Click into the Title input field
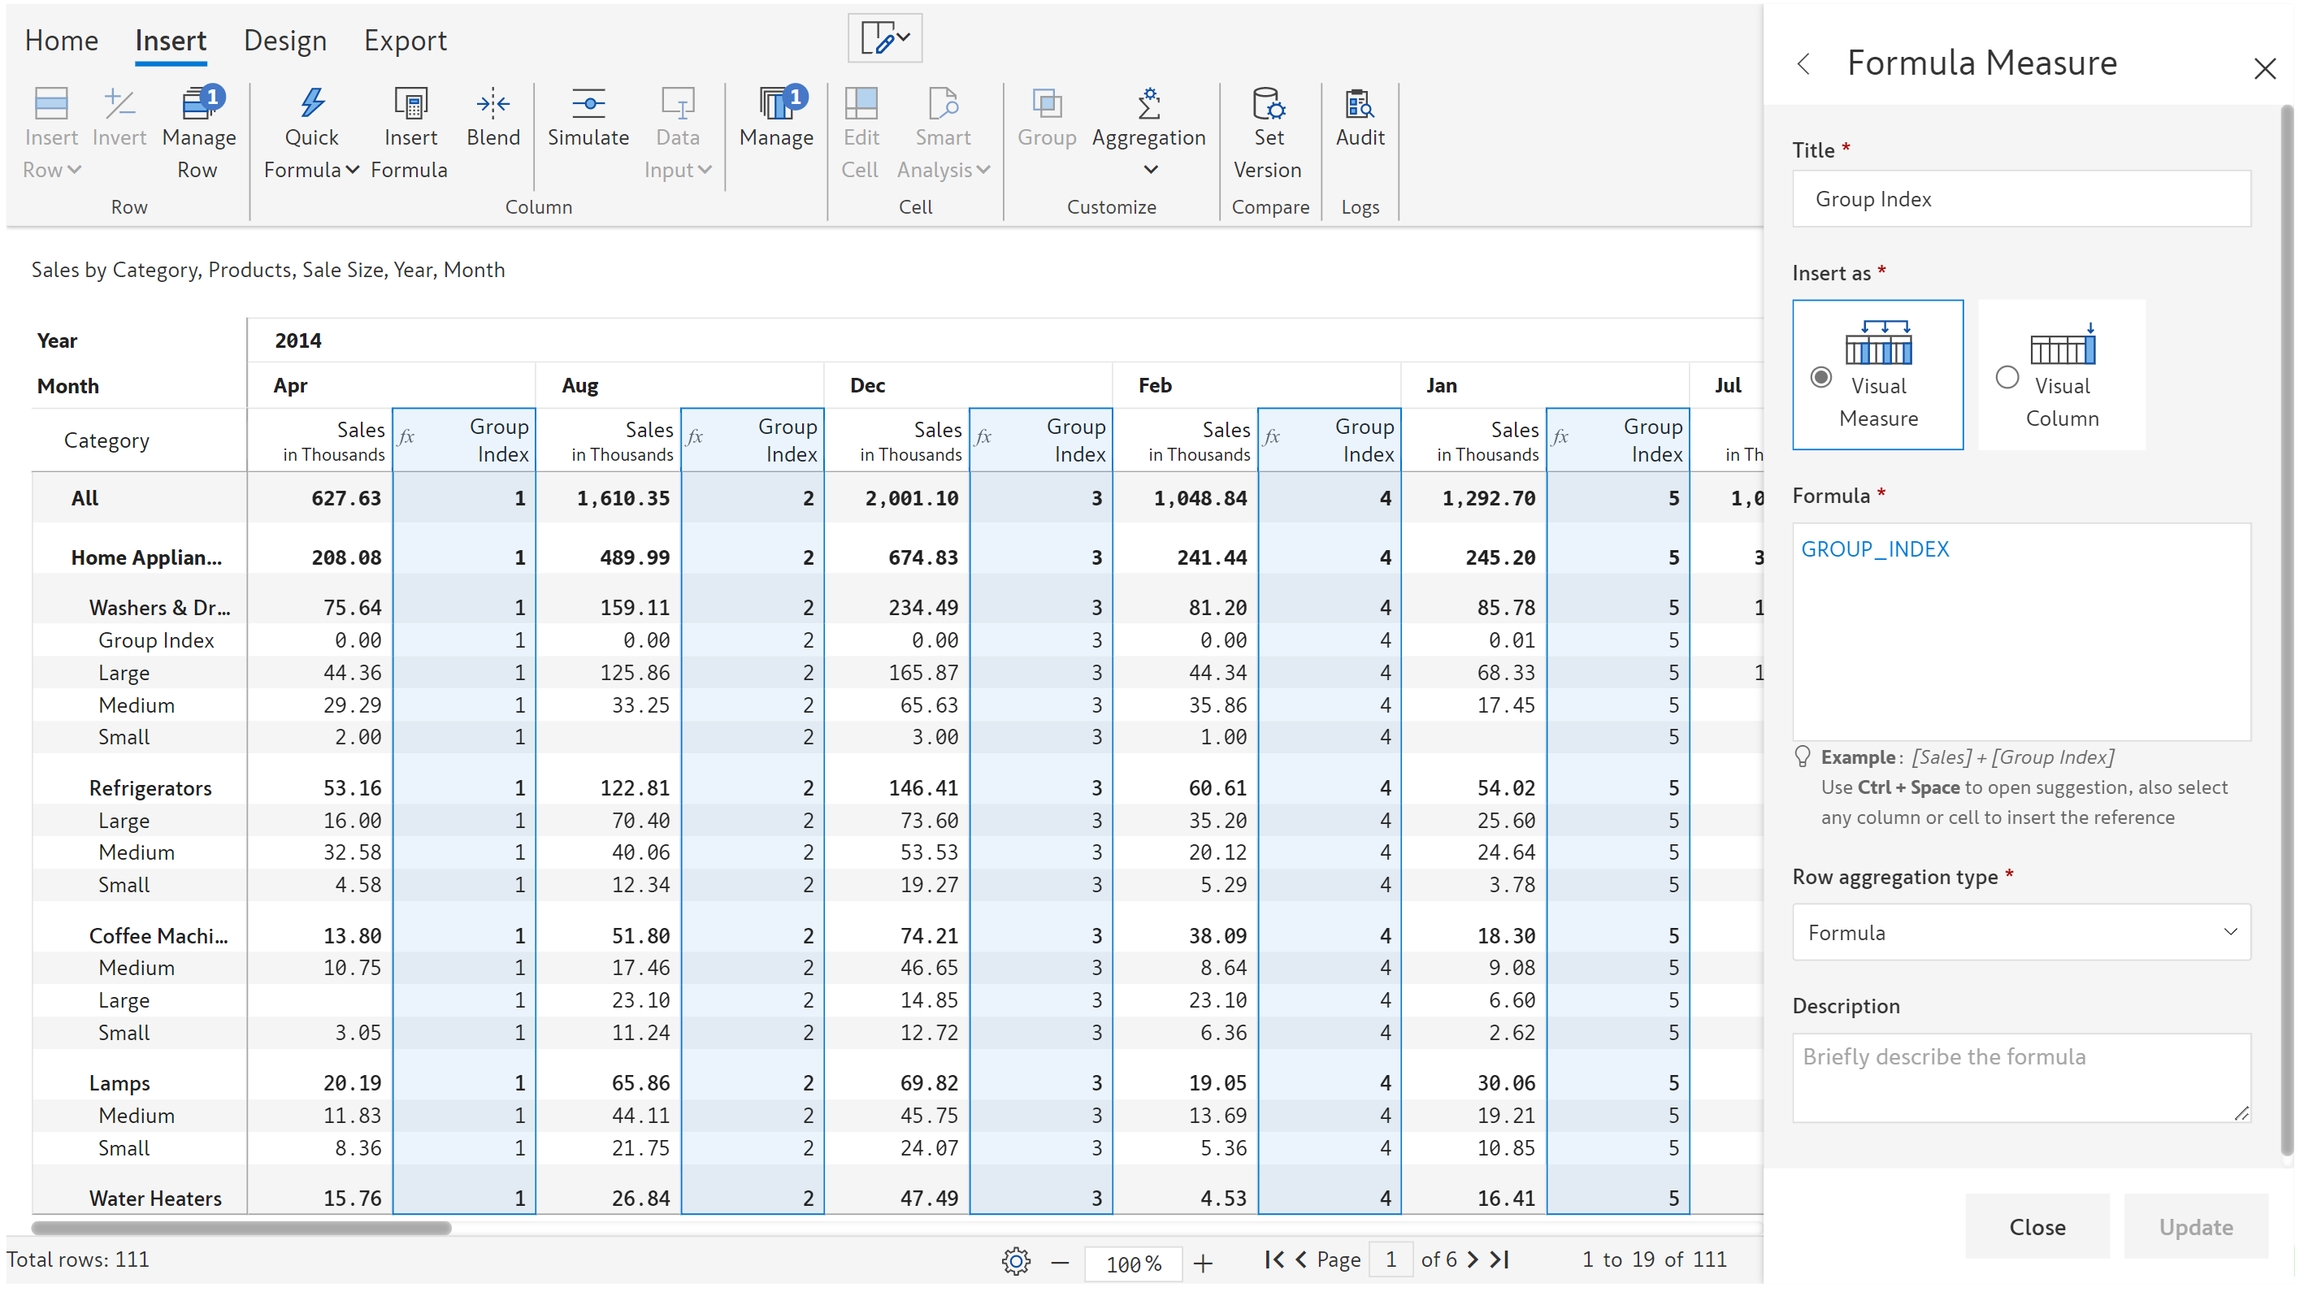Viewport: 2304px width, 1292px height. 2021,199
